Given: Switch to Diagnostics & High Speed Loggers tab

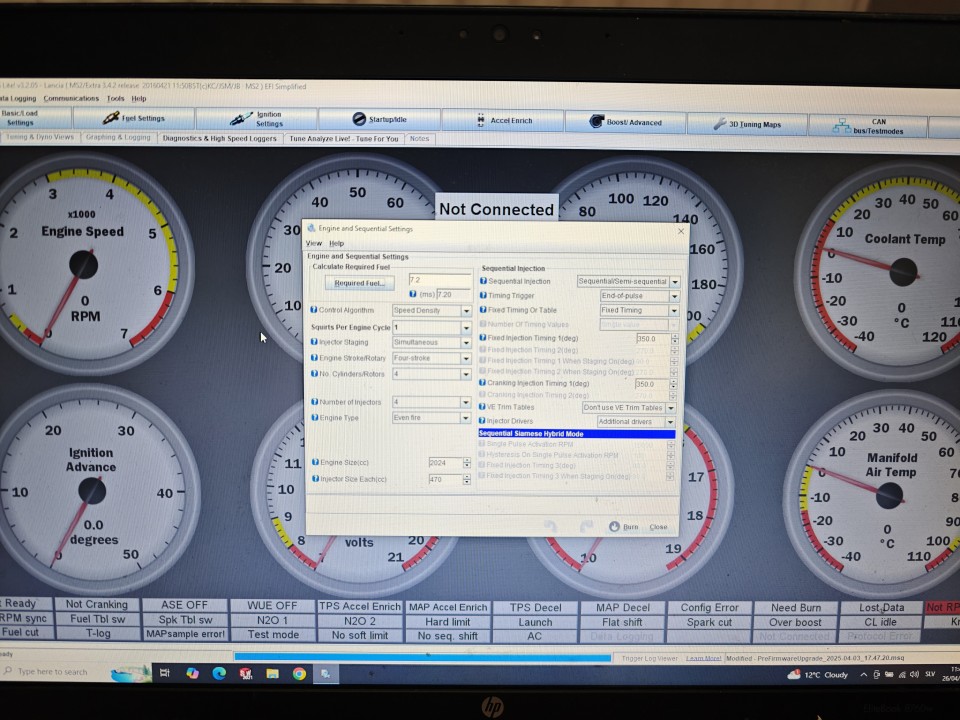Looking at the screenshot, I should click(x=219, y=138).
